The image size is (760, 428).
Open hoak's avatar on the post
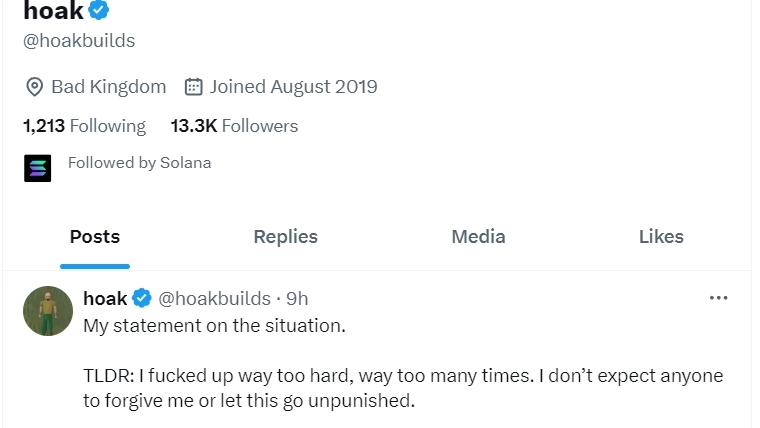point(48,310)
